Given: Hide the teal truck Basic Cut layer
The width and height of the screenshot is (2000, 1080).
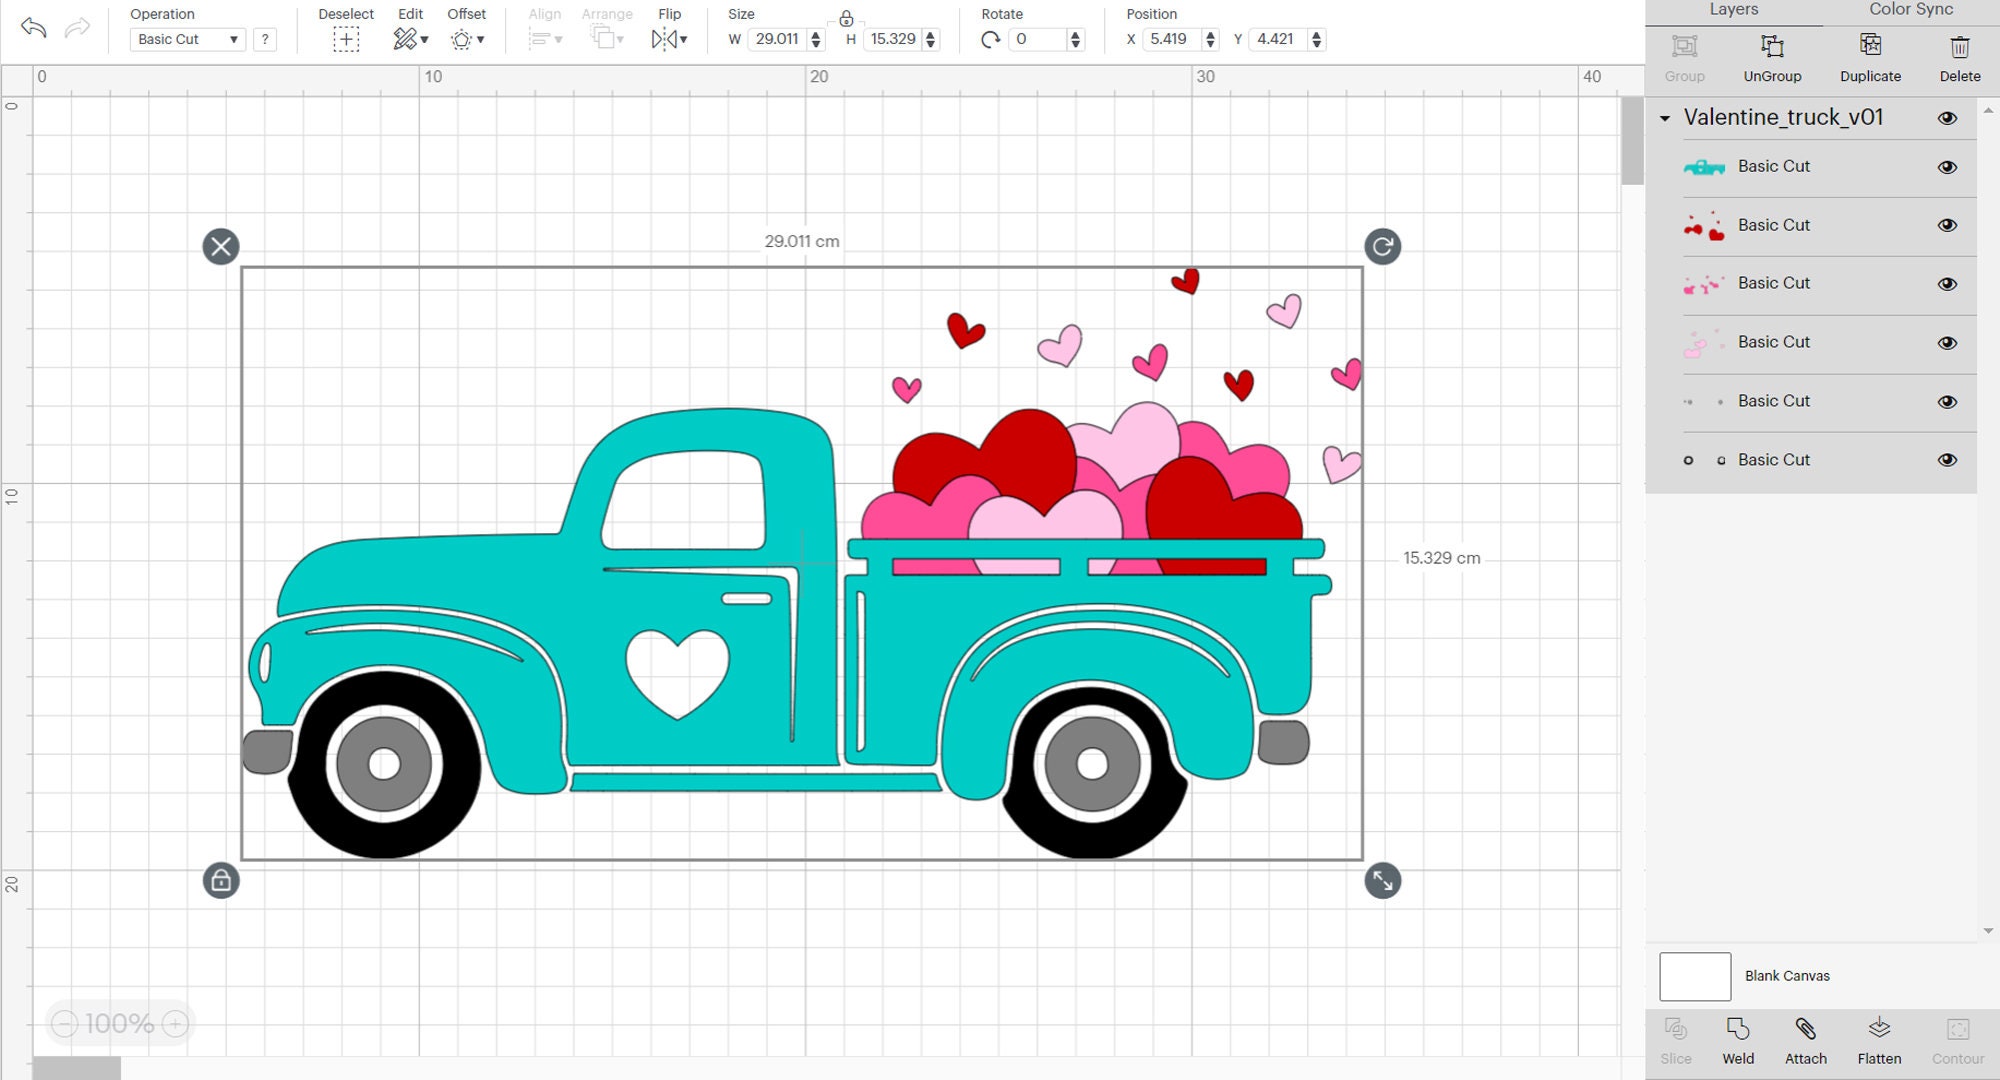Looking at the screenshot, I should click(1947, 166).
